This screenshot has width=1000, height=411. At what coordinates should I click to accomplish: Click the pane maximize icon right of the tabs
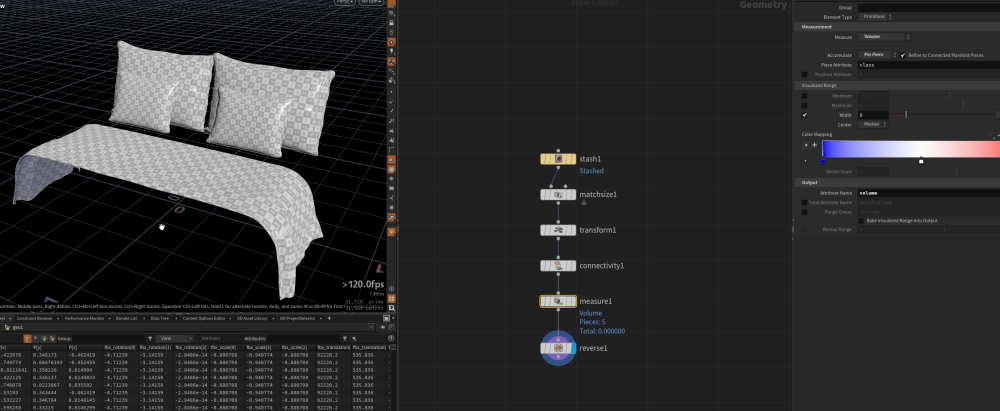pos(386,318)
